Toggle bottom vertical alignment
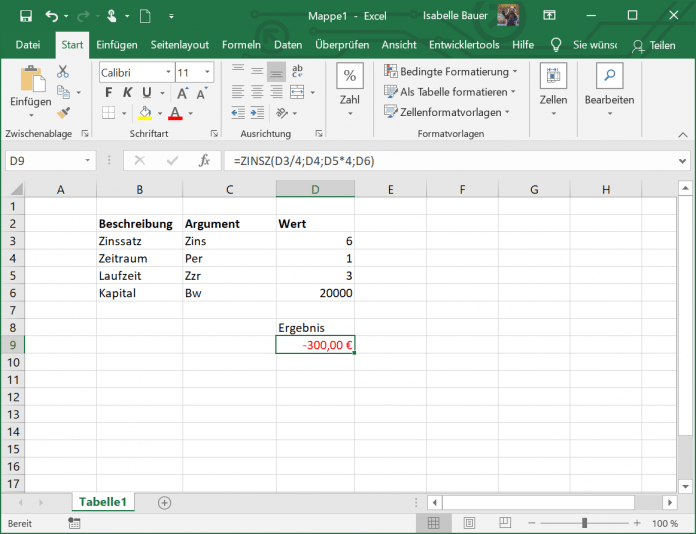This screenshot has width=696, height=534. click(276, 72)
